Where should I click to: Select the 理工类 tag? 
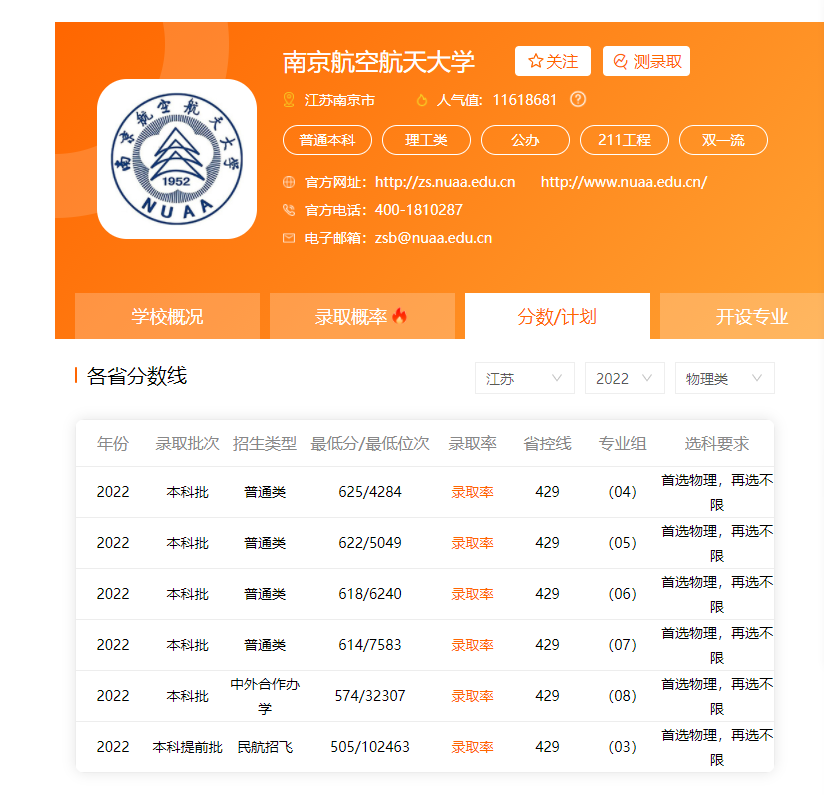click(426, 140)
